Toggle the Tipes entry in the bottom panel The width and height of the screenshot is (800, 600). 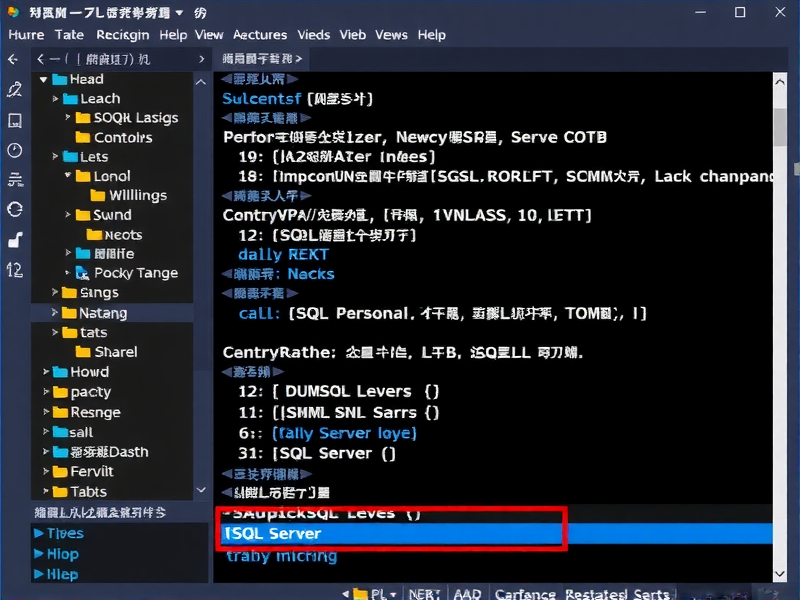click(x=62, y=533)
